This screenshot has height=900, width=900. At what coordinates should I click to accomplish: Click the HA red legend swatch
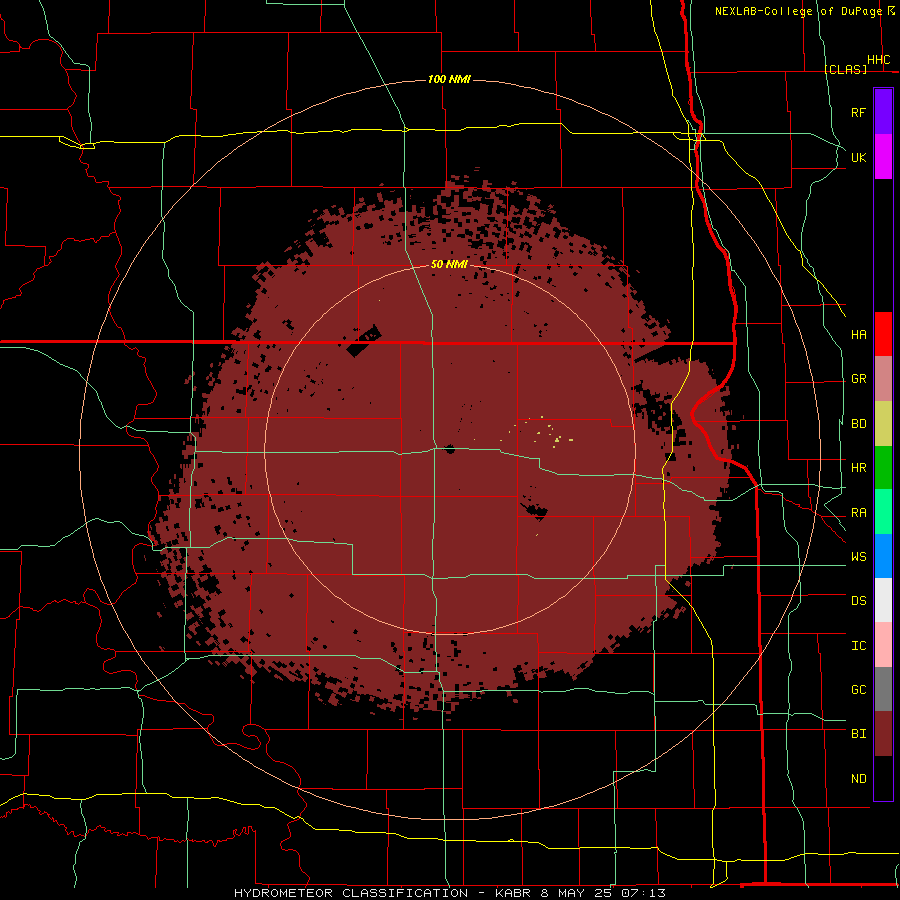coord(883,334)
